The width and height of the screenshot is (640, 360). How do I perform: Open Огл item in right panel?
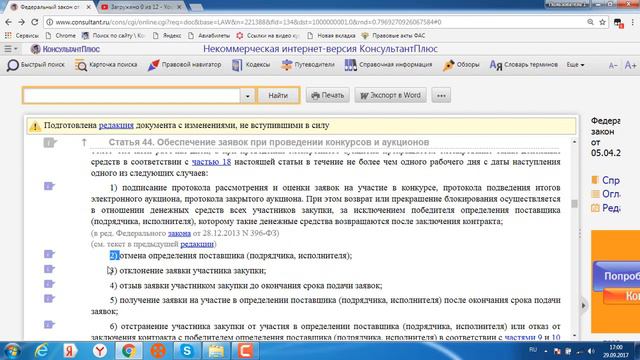606,194
